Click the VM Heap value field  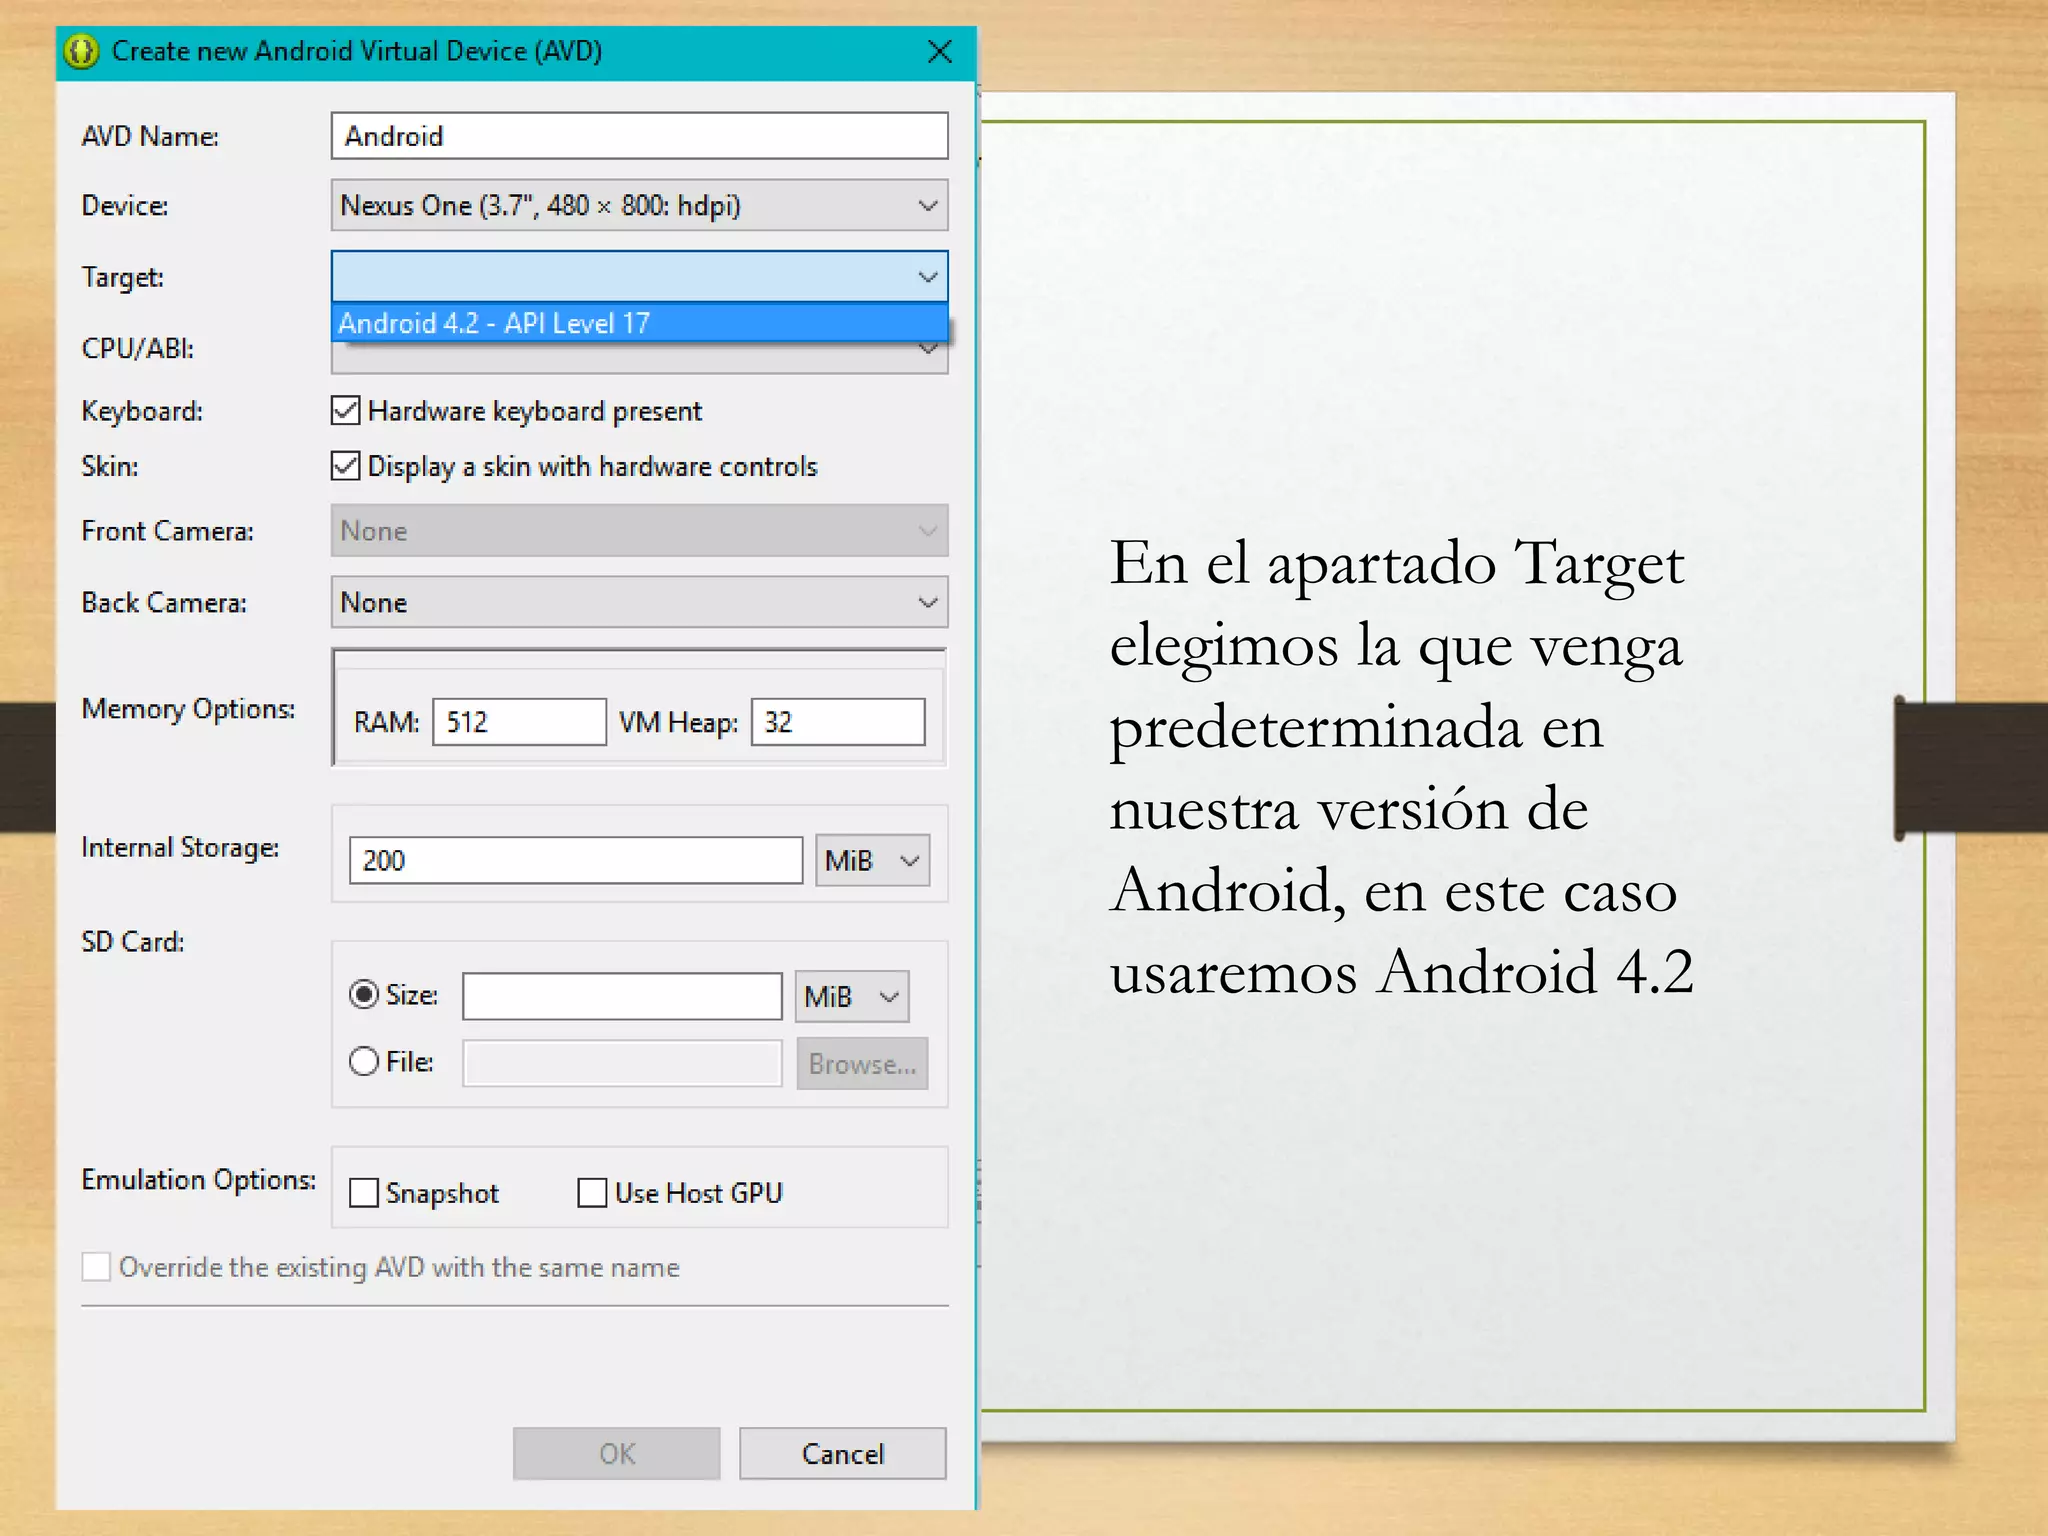point(838,722)
